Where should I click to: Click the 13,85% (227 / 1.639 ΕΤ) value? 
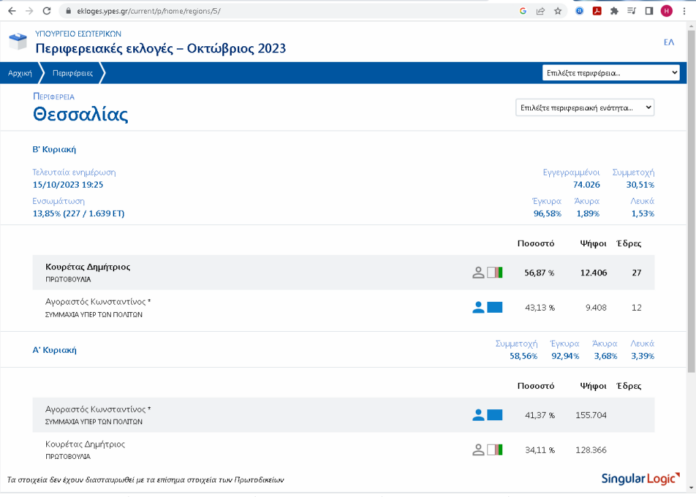click(x=79, y=213)
